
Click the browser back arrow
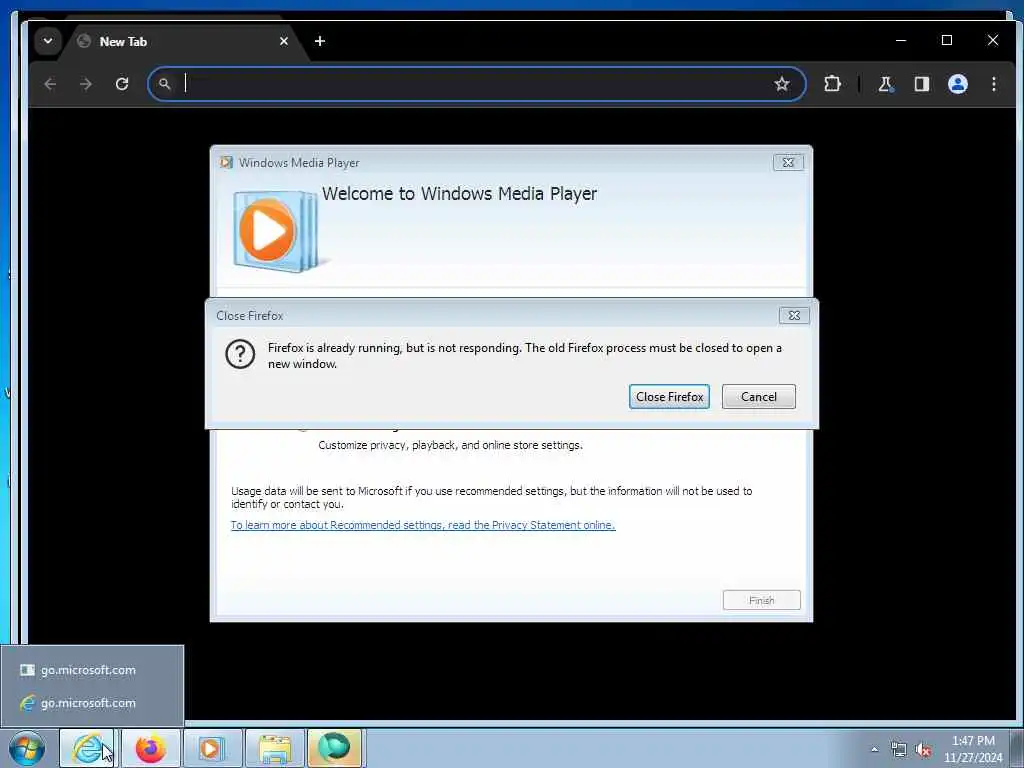pyautogui.click(x=50, y=84)
